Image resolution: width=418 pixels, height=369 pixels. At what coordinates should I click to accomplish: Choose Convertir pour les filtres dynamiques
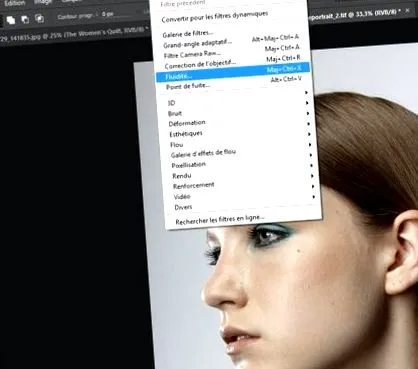pos(215,17)
